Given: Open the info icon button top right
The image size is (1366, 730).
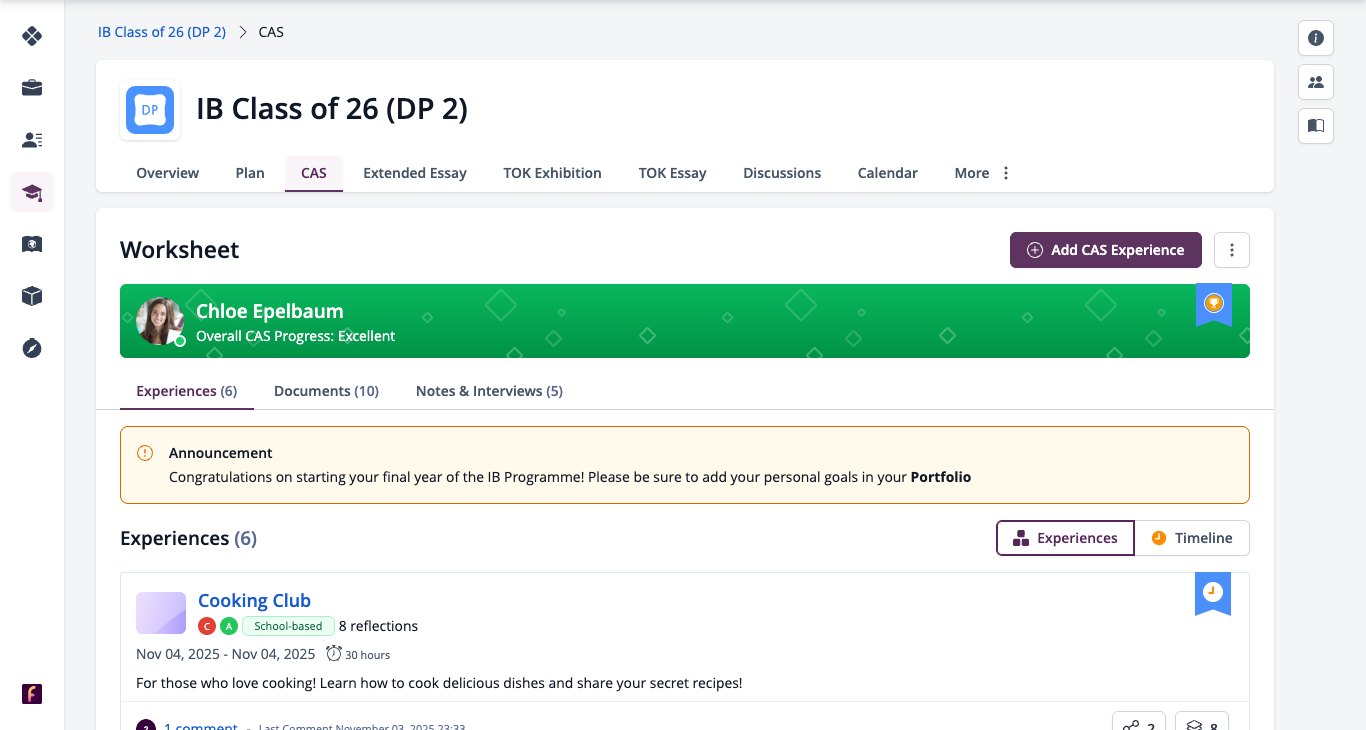Looking at the screenshot, I should (x=1316, y=38).
